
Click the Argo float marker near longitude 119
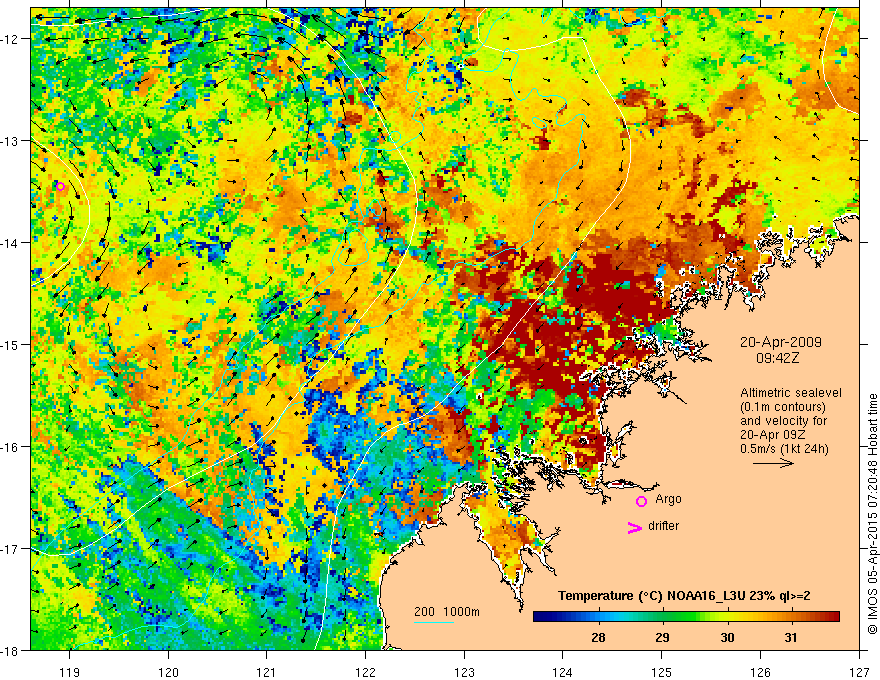coord(61,186)
